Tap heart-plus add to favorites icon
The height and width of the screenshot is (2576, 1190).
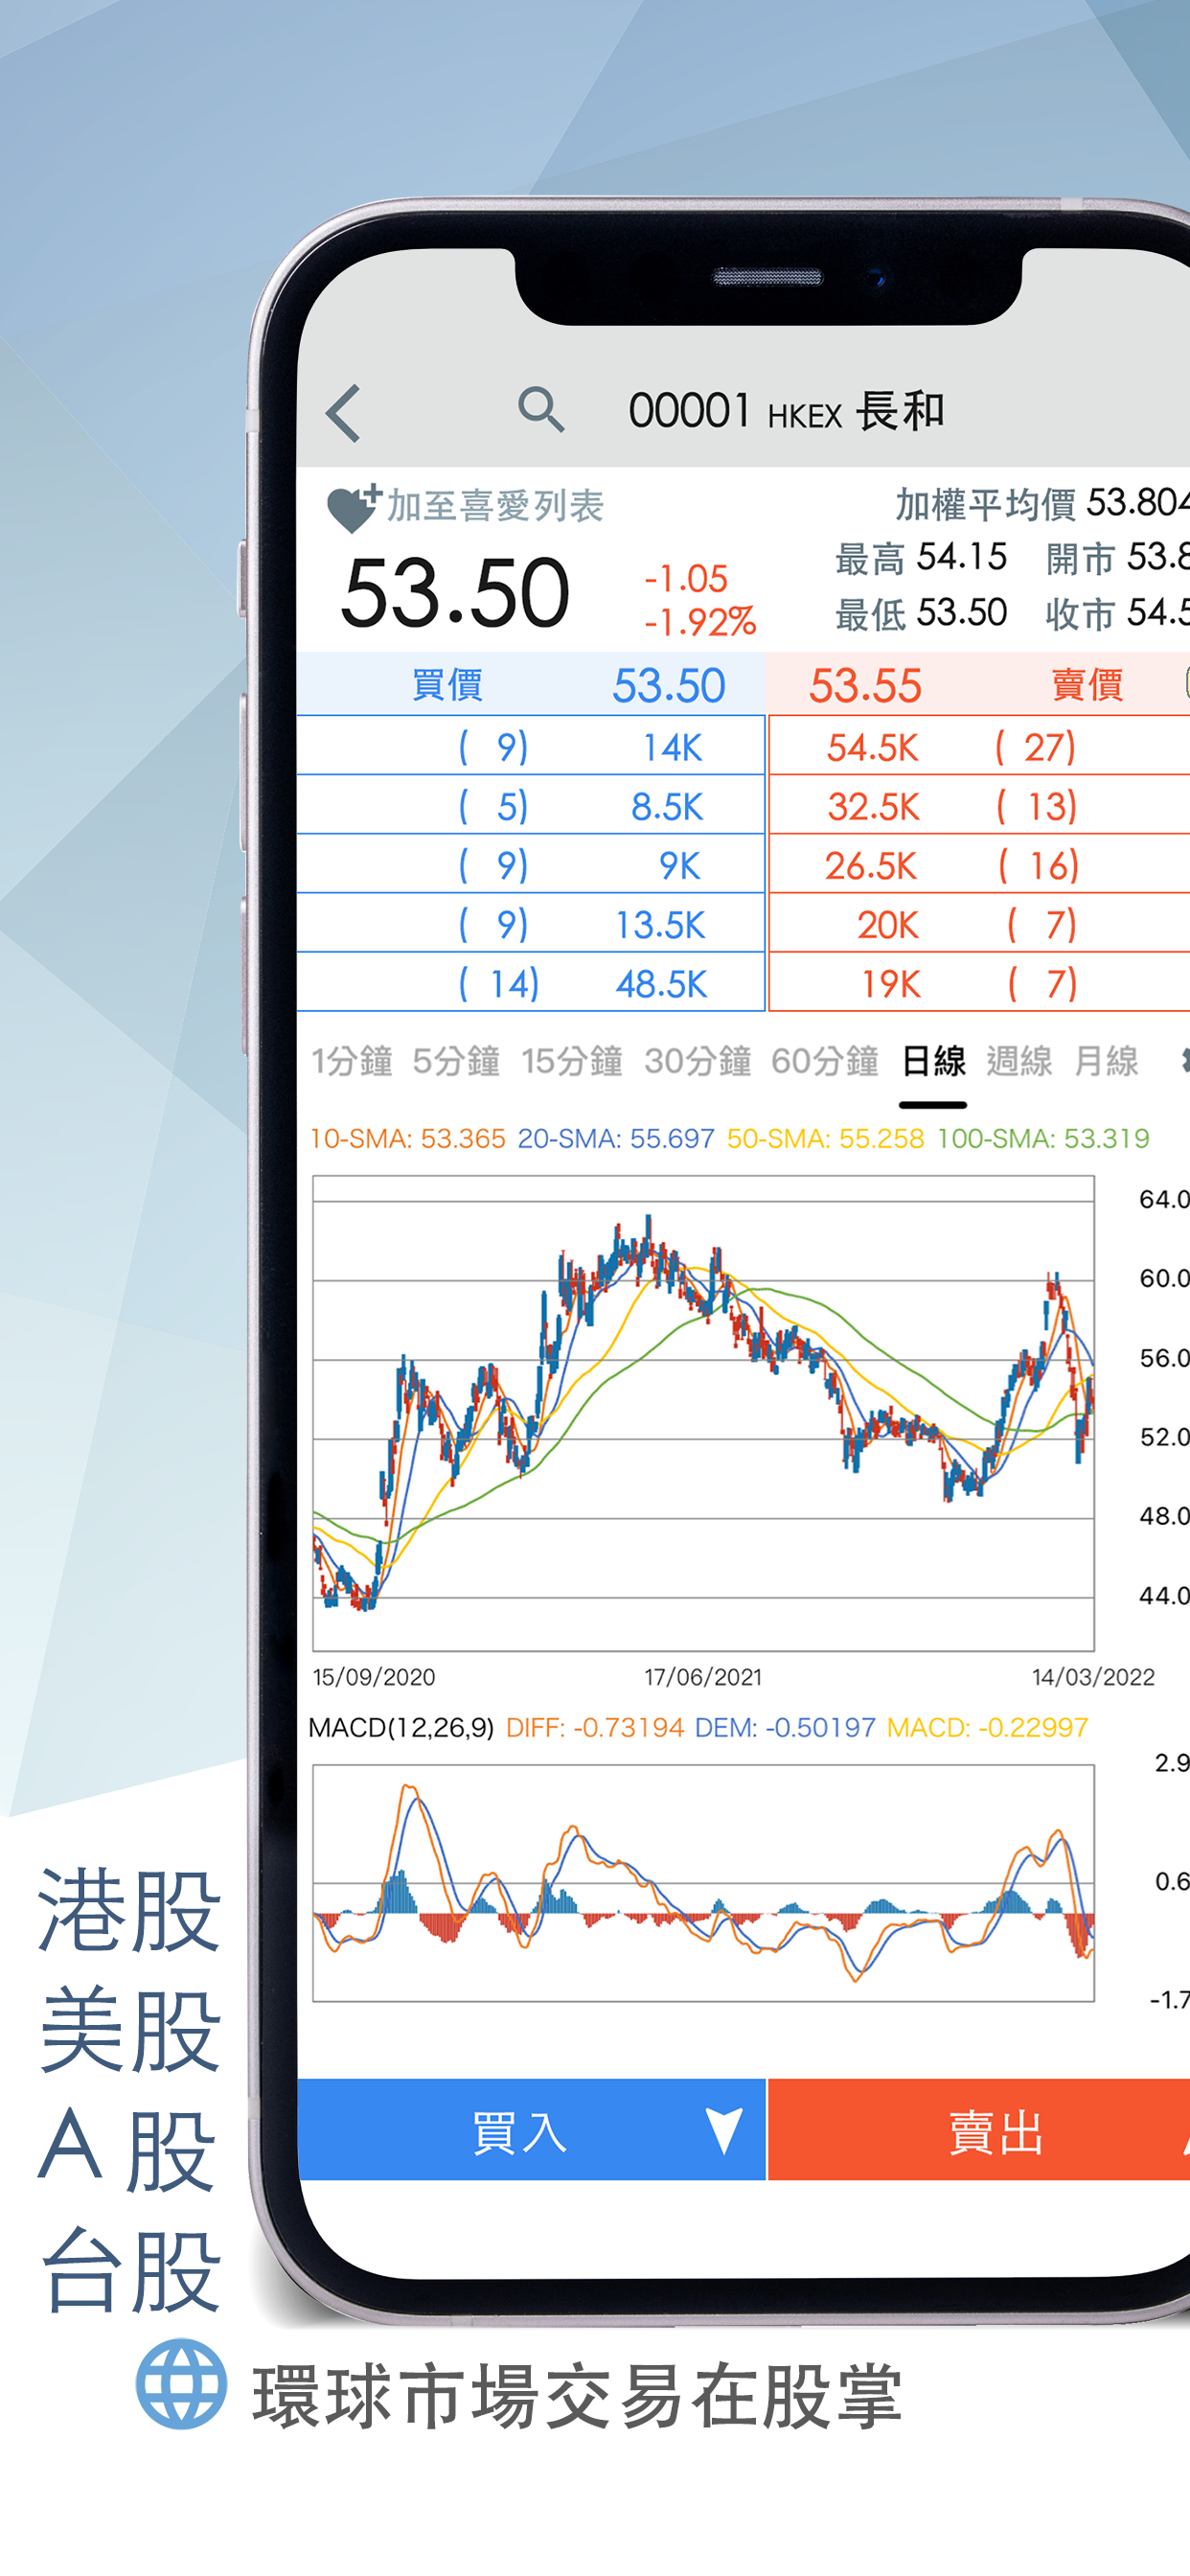(x=354, y=507)
